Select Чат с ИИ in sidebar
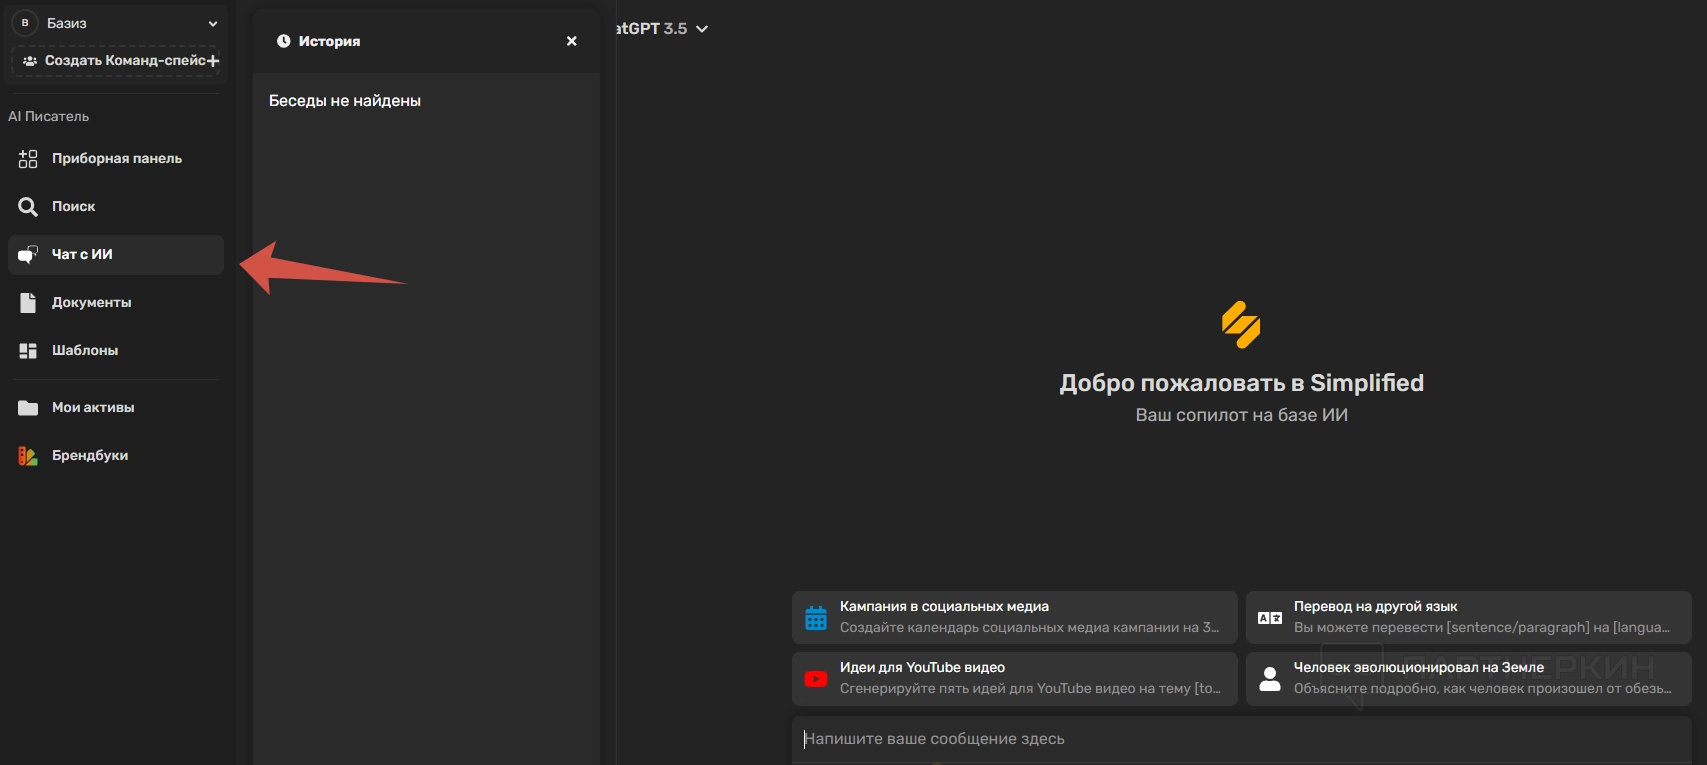This screenshot has height=765, width=1707. (116, 255)
